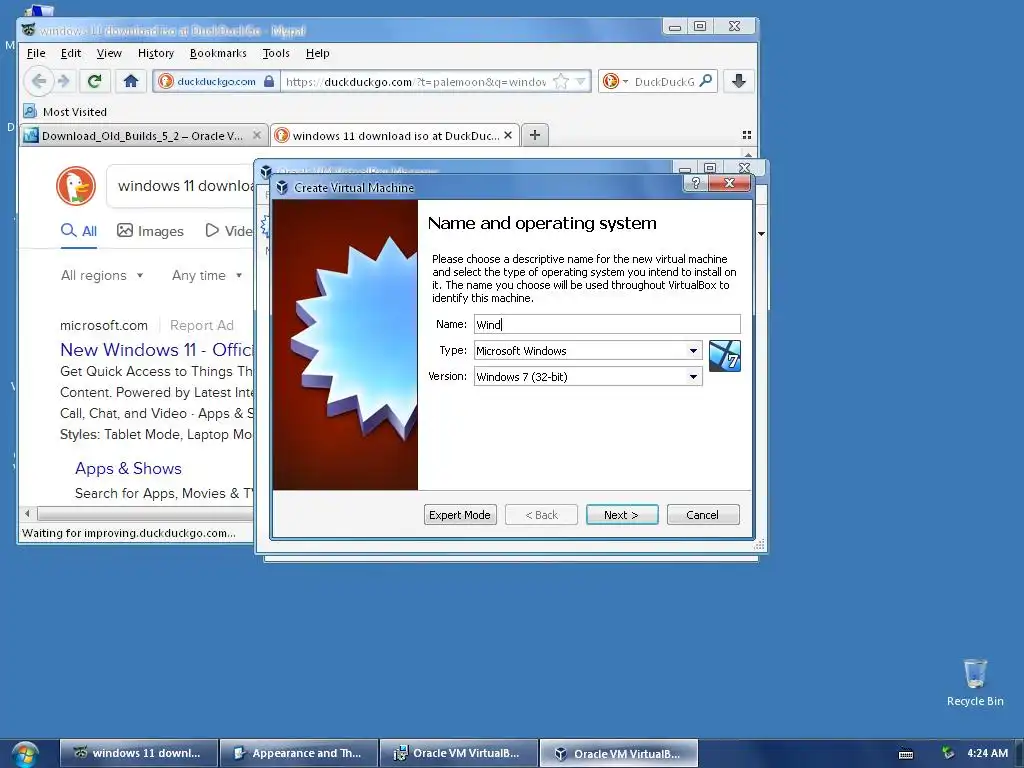1024x768 pixels.
Task: Click the Name input field containing Wind
Action: tap(607, 324)
